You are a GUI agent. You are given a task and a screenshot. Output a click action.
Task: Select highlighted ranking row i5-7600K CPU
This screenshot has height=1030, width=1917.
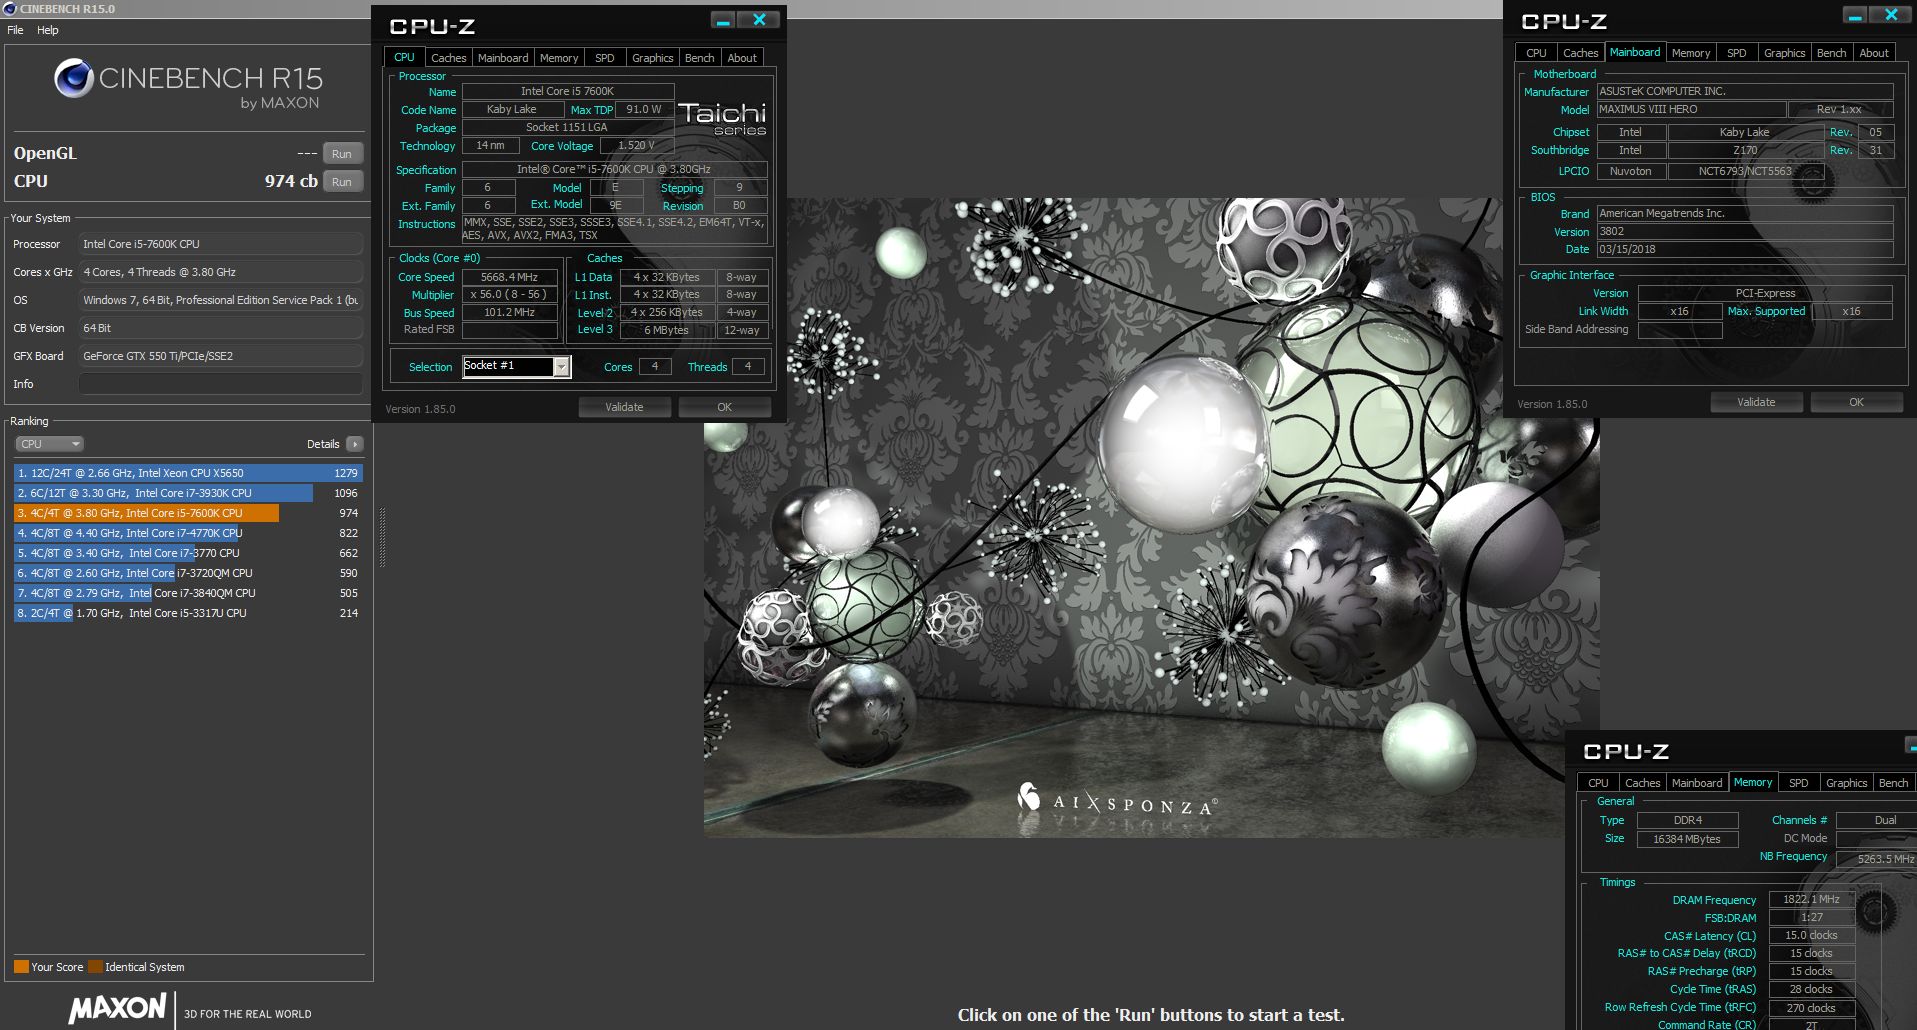coord(188,513)
